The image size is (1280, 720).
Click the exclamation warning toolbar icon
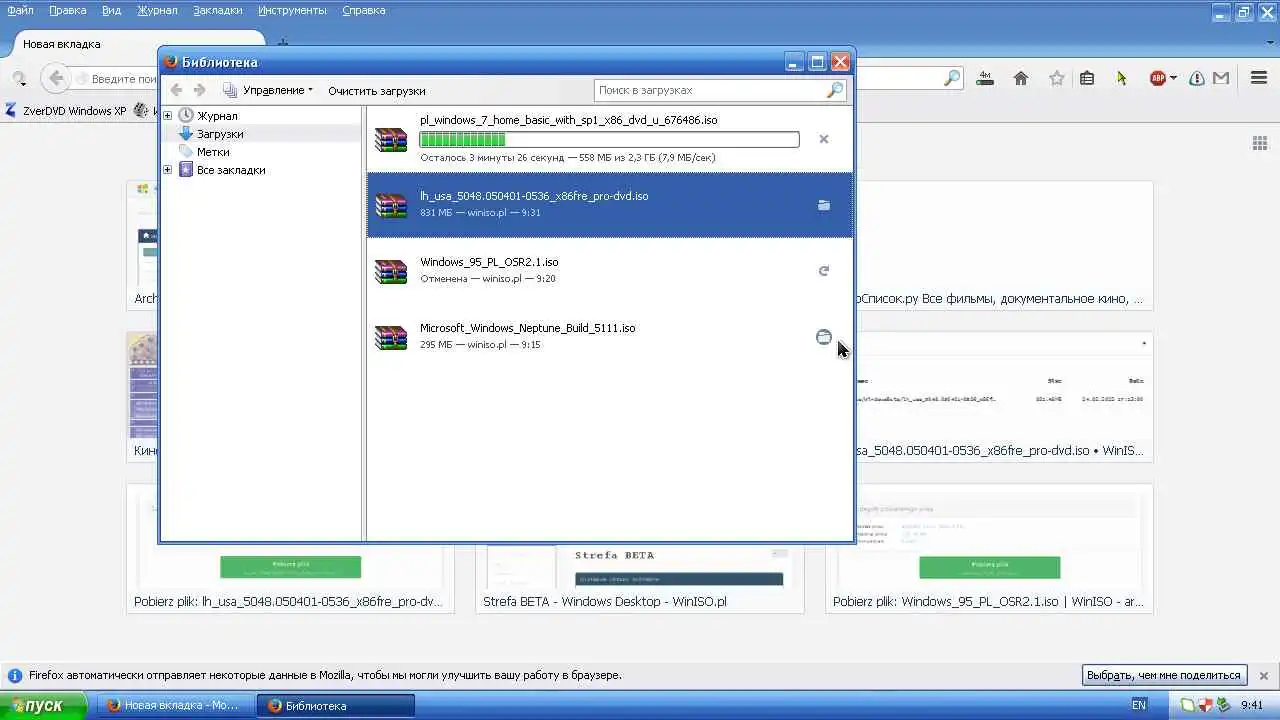pyautogui.click(x=1197, y=78)
